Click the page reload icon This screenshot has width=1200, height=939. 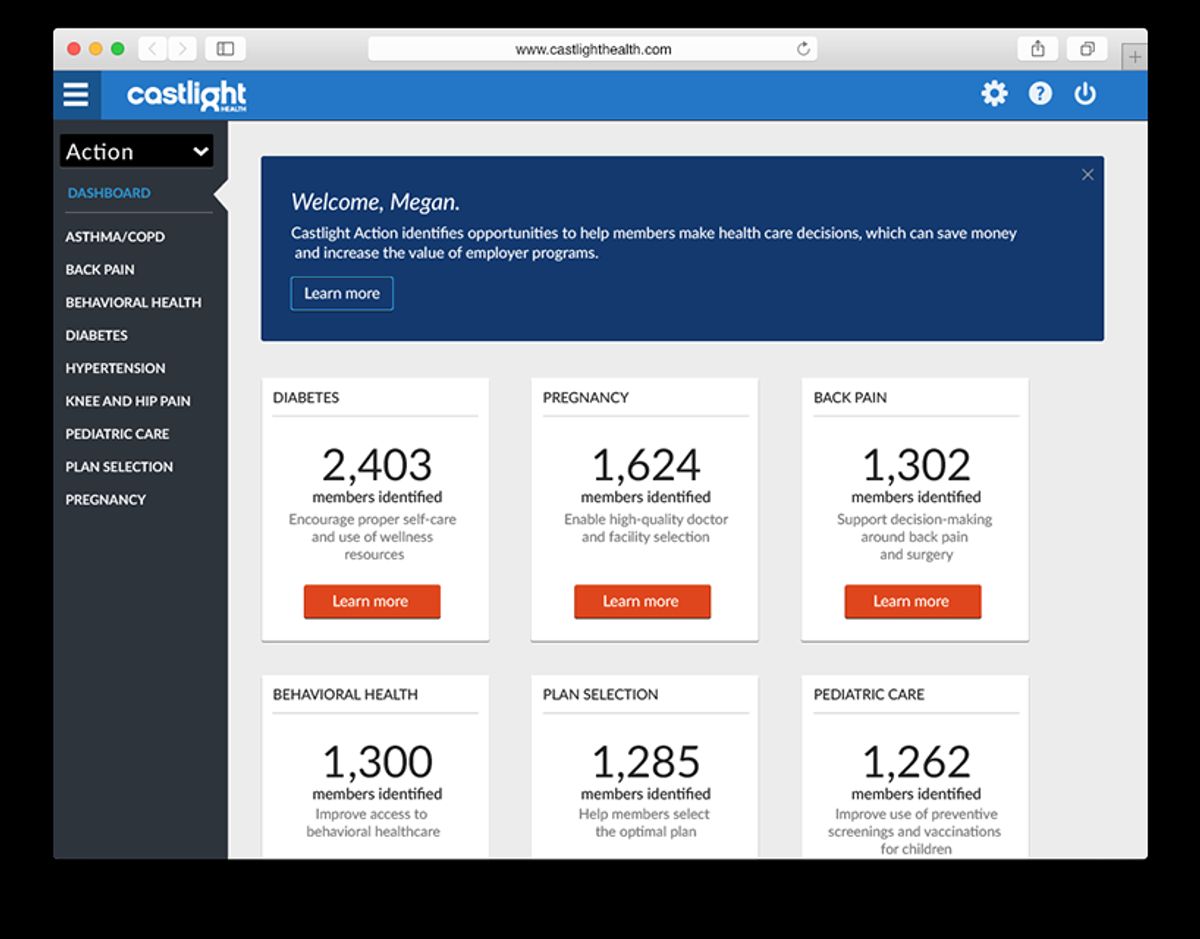point(802,47)
